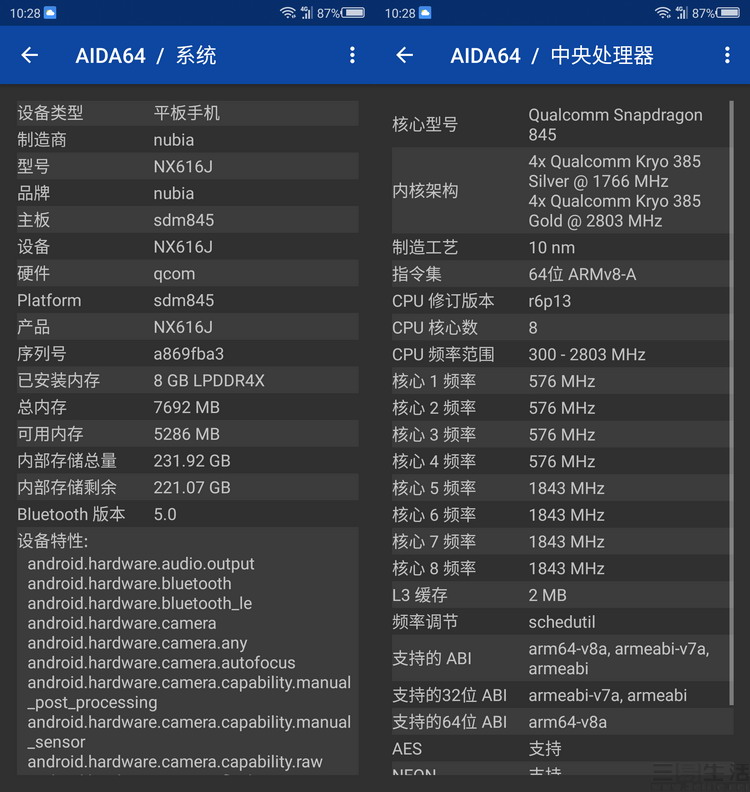Viewport: 750px width, 792px height.
Task: Click the scrollbar on the 中央处理器 list
Action: (x=732, y=400)
